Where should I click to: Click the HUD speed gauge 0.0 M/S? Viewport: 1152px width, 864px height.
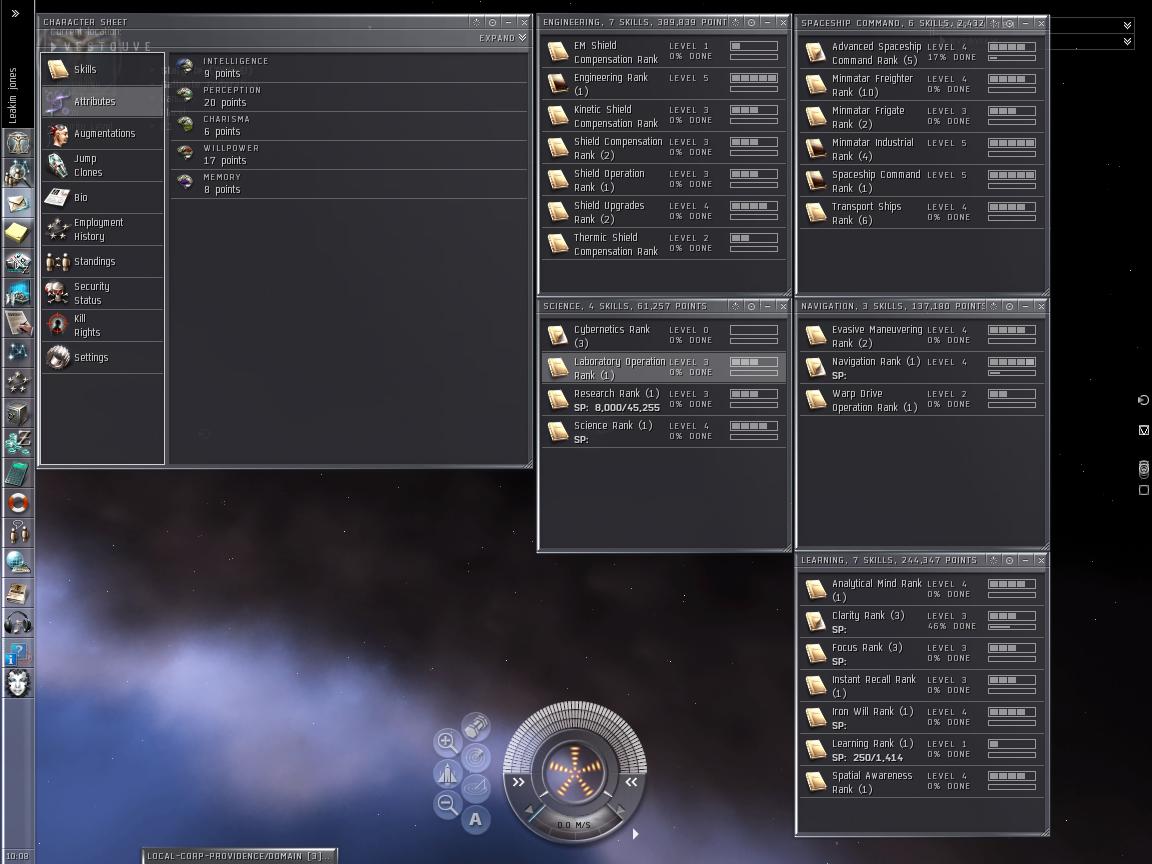574,825
